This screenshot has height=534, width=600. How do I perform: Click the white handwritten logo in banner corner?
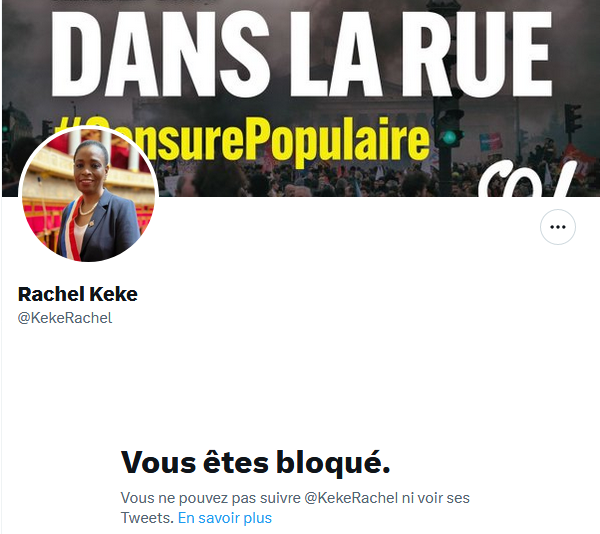[530, 178]
